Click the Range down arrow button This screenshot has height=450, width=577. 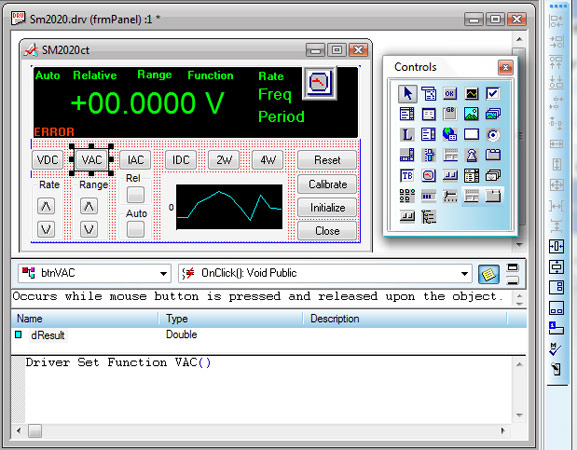[89, 229]
